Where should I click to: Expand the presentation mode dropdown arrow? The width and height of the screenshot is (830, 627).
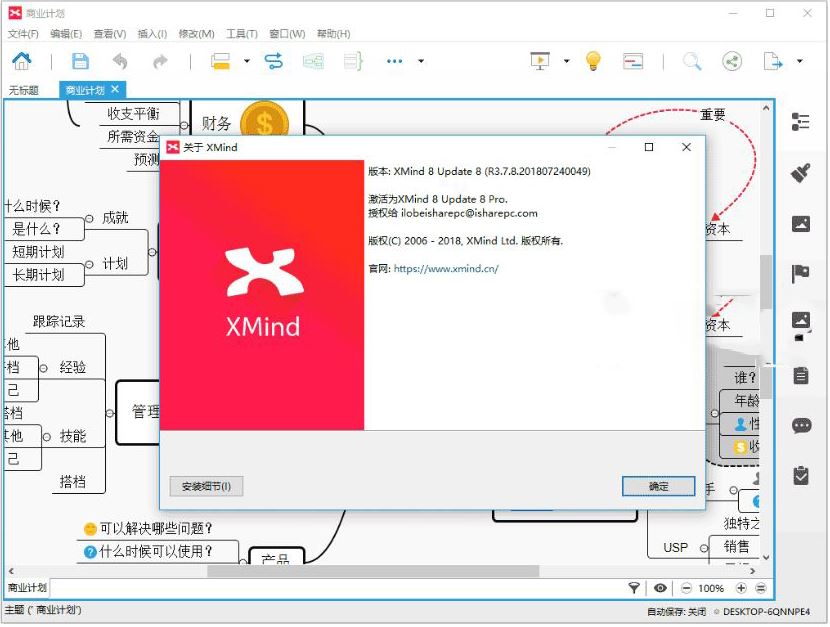[x=566, y=61]
